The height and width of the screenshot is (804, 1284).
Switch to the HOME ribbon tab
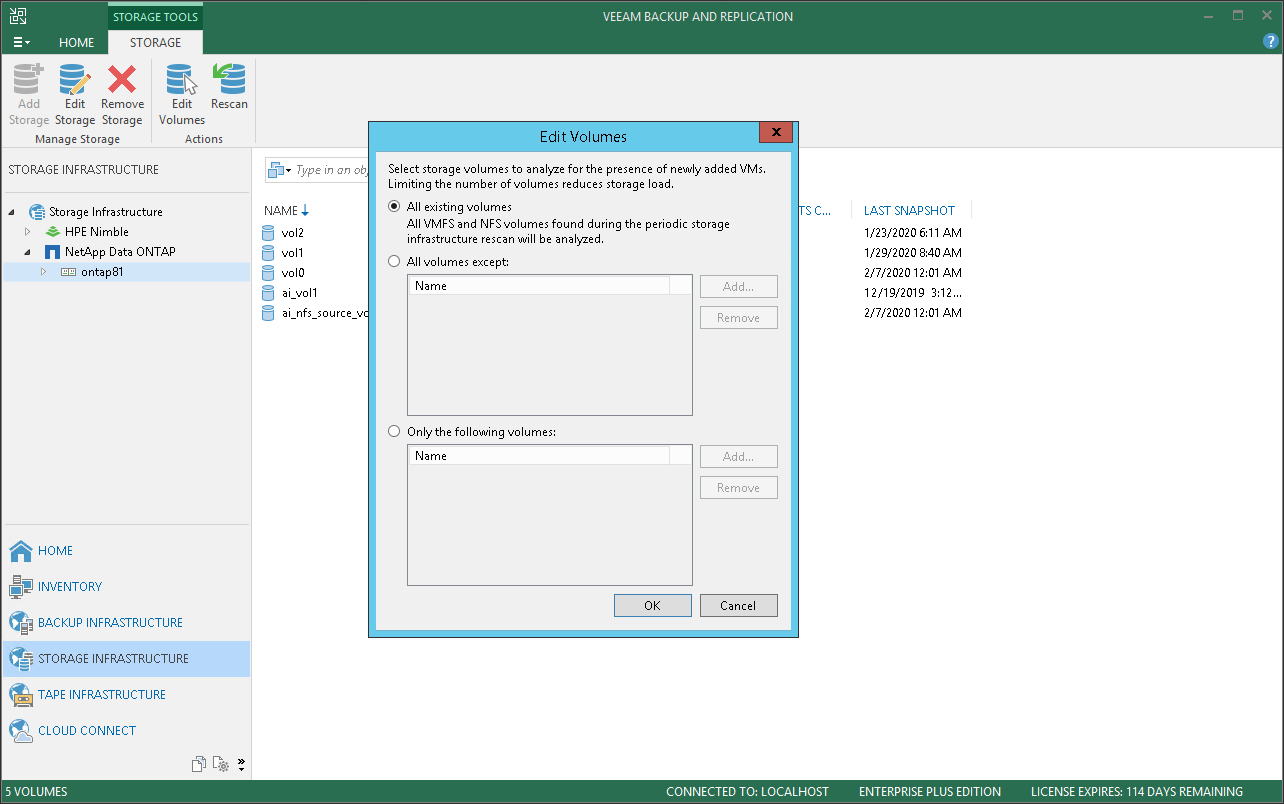[76, 43]
